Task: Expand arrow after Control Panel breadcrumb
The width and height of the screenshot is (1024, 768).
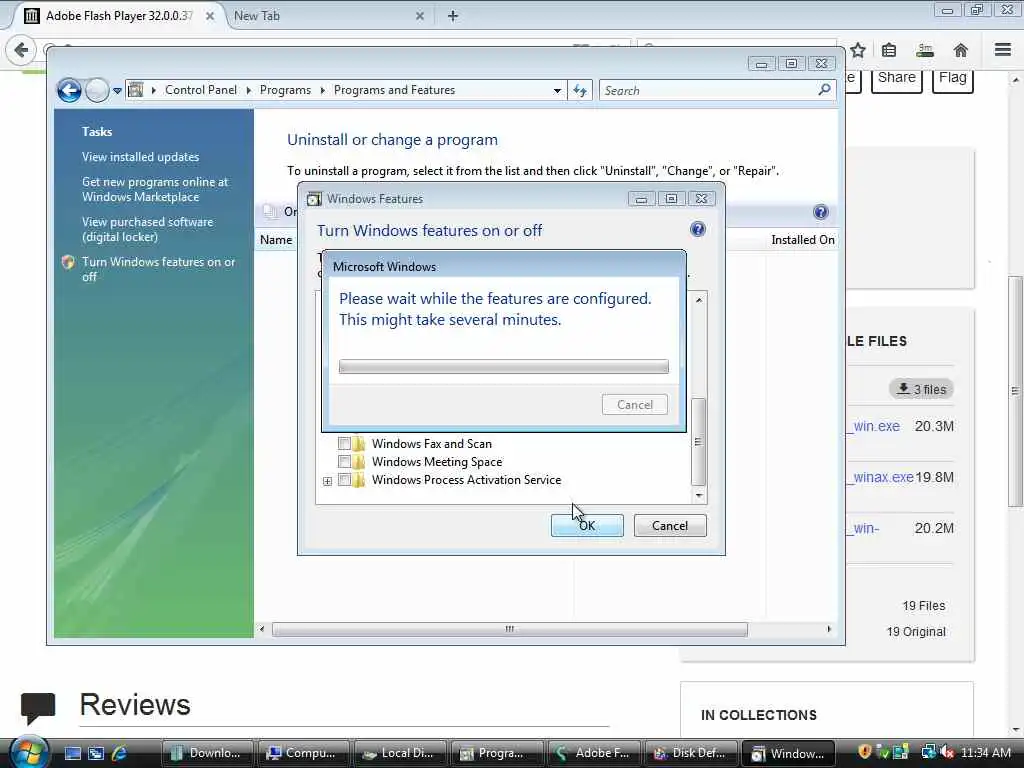Action: coord(249,90)
